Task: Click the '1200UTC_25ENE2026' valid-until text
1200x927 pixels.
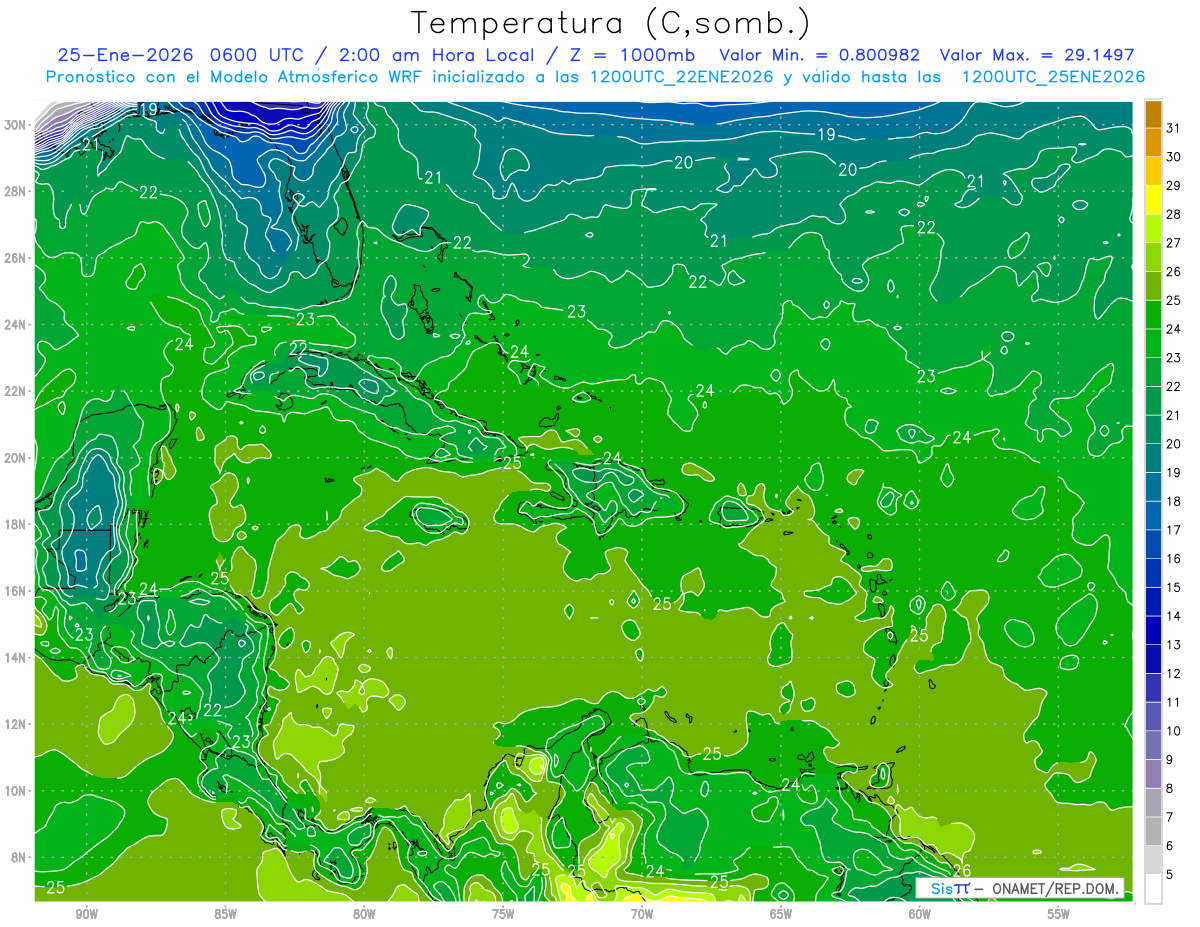Action: [1052, 76]
